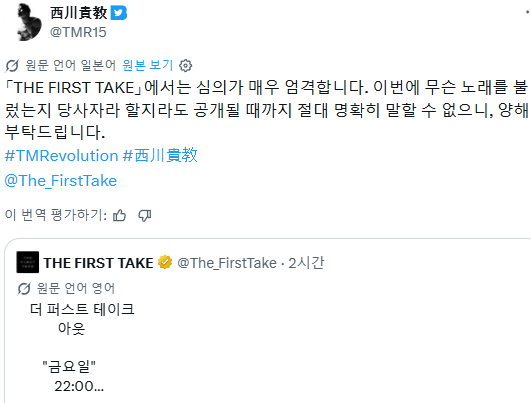Open more options at top right
Screen dimensions: 531x403
pos(527,12)
